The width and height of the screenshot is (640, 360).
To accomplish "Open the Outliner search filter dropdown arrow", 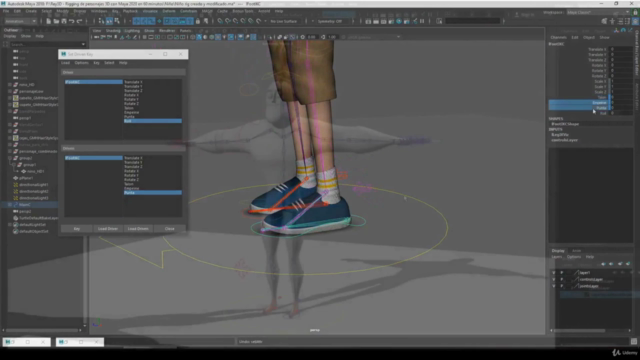I will pyautogui.click(x=83, y=44).
